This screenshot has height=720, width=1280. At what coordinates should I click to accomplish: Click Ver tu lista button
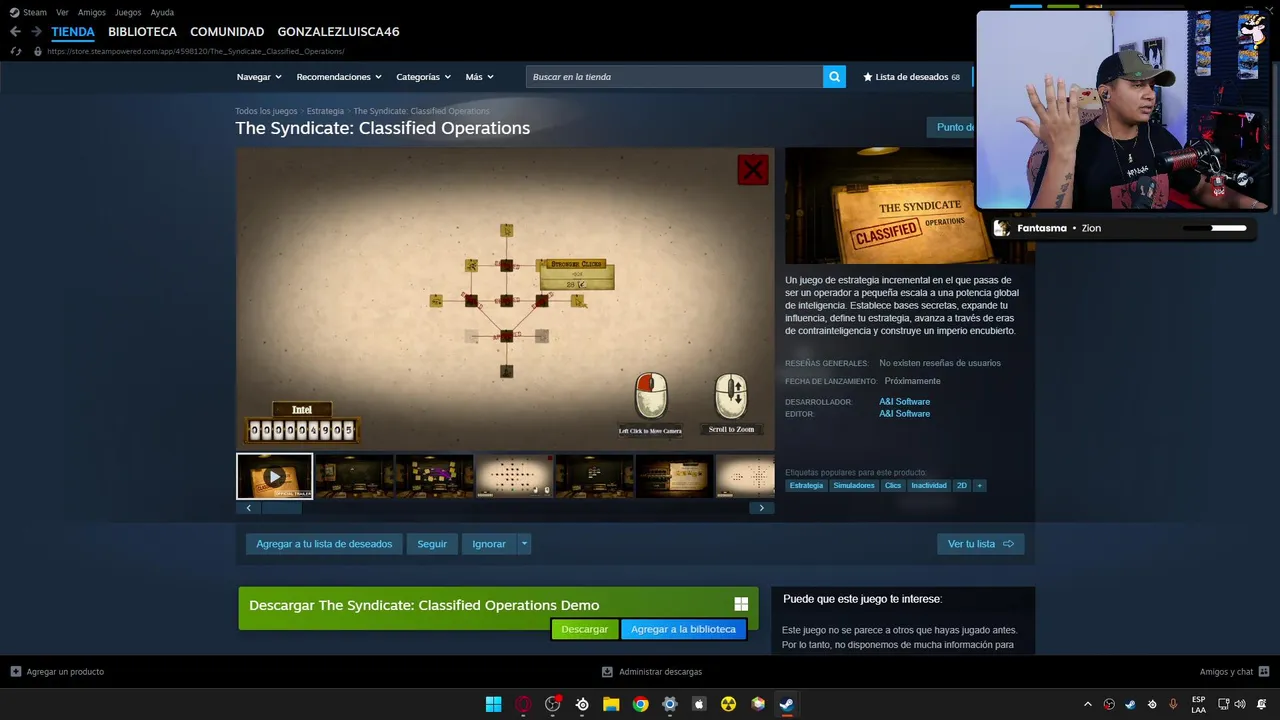[x=980, y=544]
